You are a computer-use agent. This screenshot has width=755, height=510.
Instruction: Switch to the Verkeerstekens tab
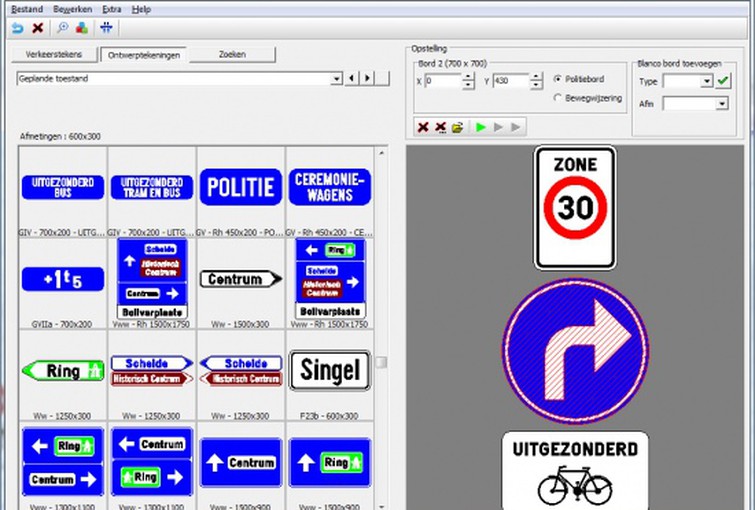tap(56, 55)
